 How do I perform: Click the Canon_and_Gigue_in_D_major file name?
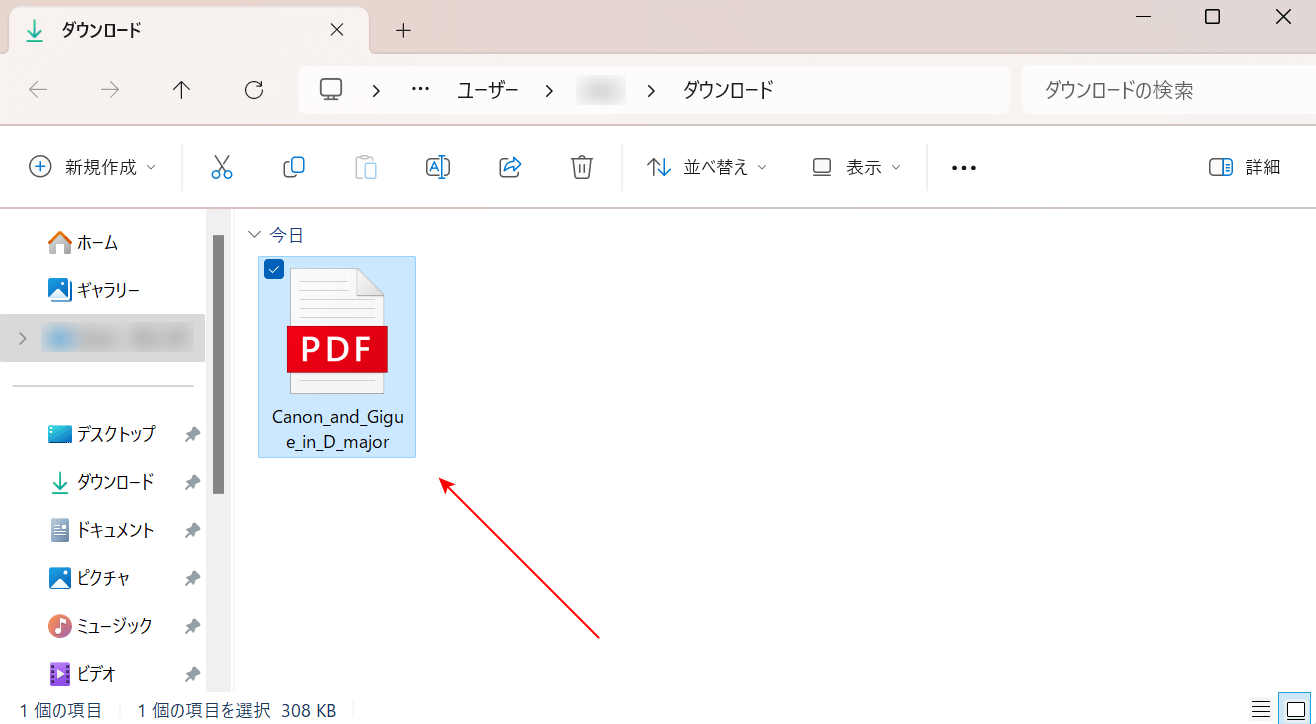pyautogui.click(x=337, y=429)
